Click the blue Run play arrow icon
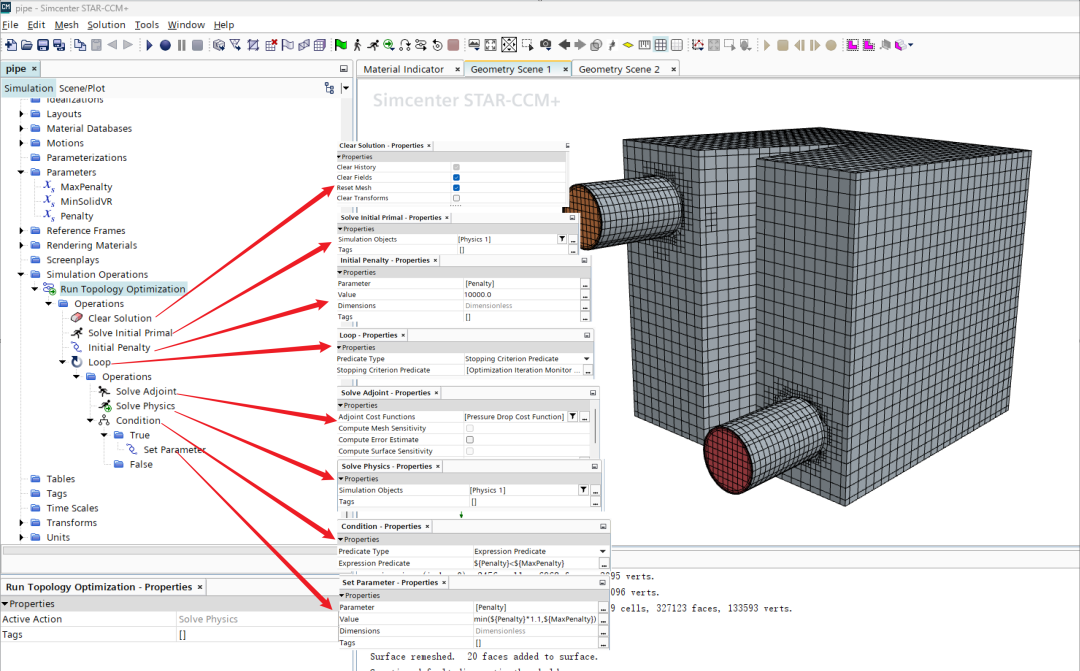The image size is (1080, 671). [149, 45]
